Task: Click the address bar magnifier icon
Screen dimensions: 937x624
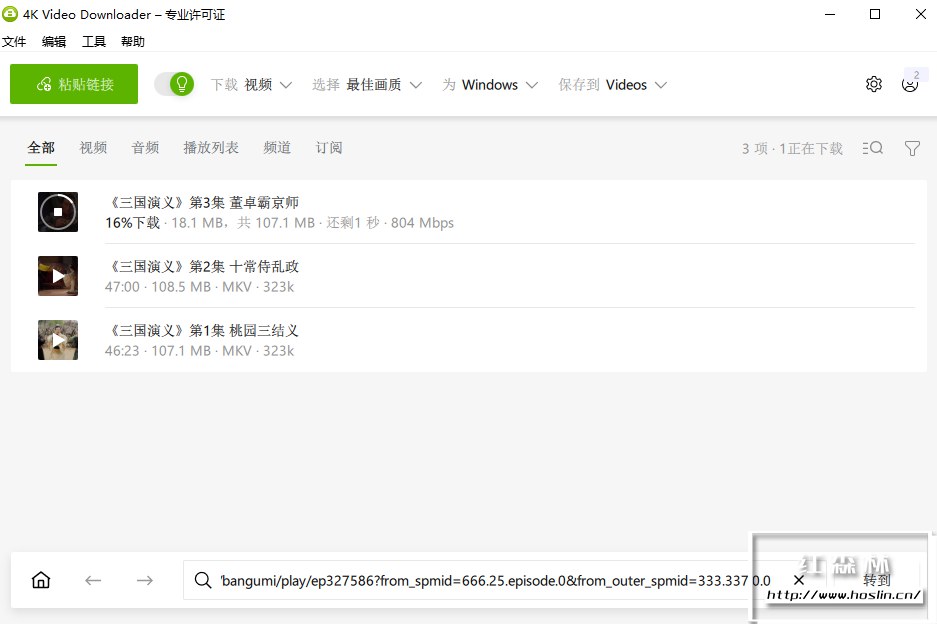Action: pos(203,580)
